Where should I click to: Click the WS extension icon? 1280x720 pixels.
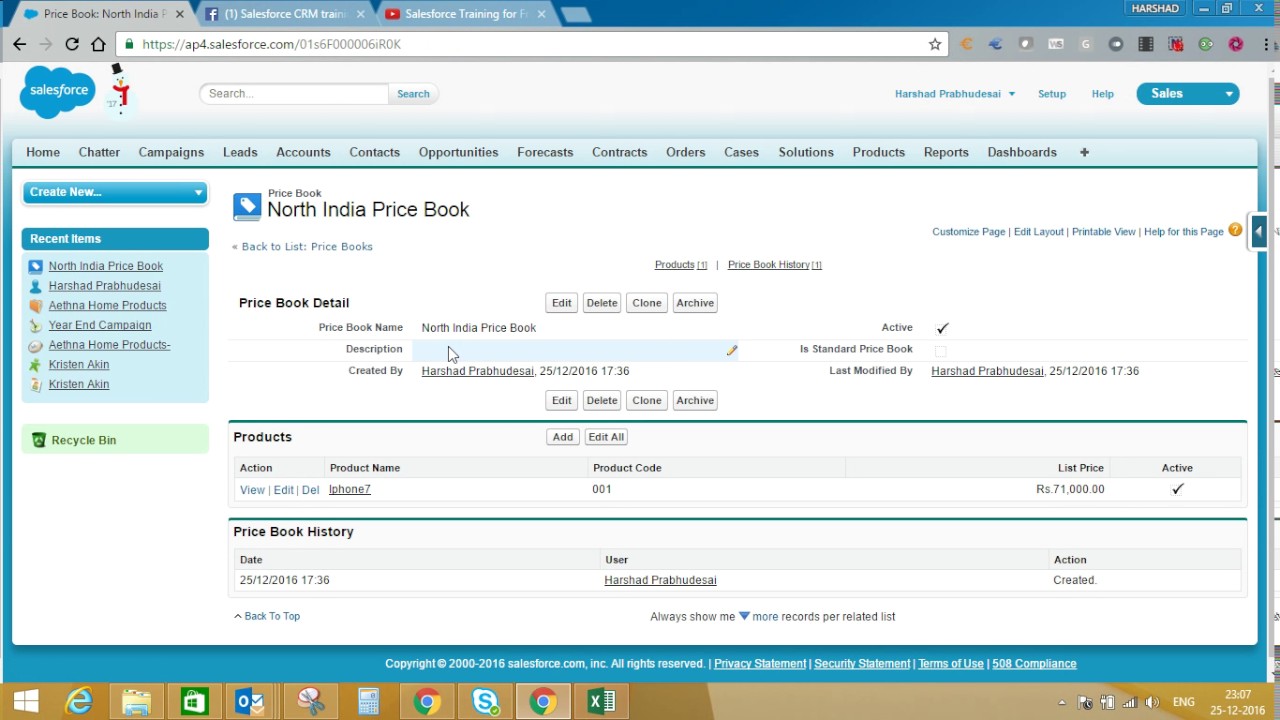(1056, 44)
